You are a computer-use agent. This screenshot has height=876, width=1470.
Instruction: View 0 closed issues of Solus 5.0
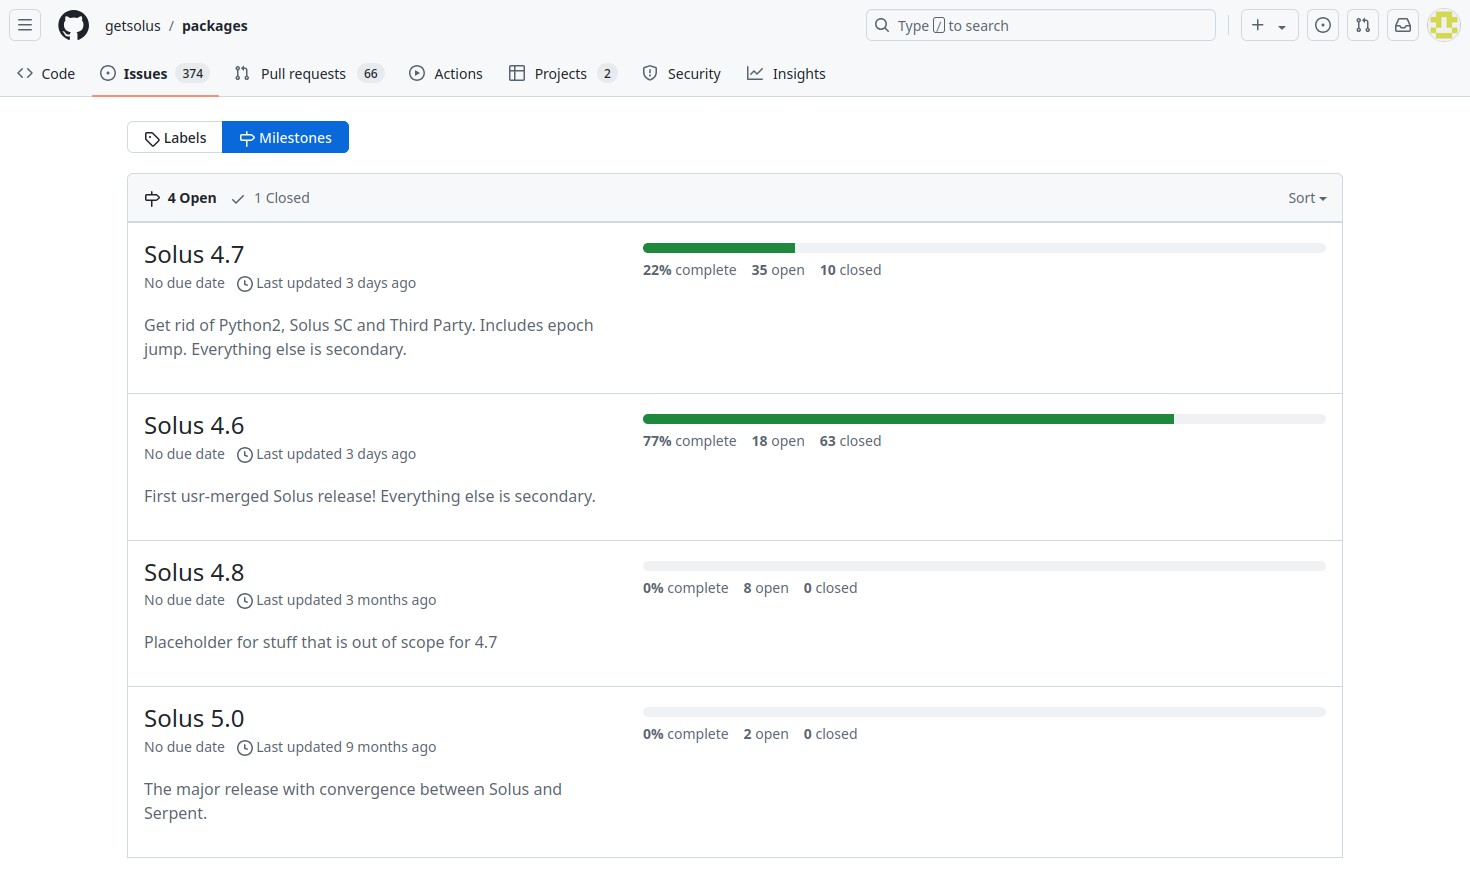point(830,734)
